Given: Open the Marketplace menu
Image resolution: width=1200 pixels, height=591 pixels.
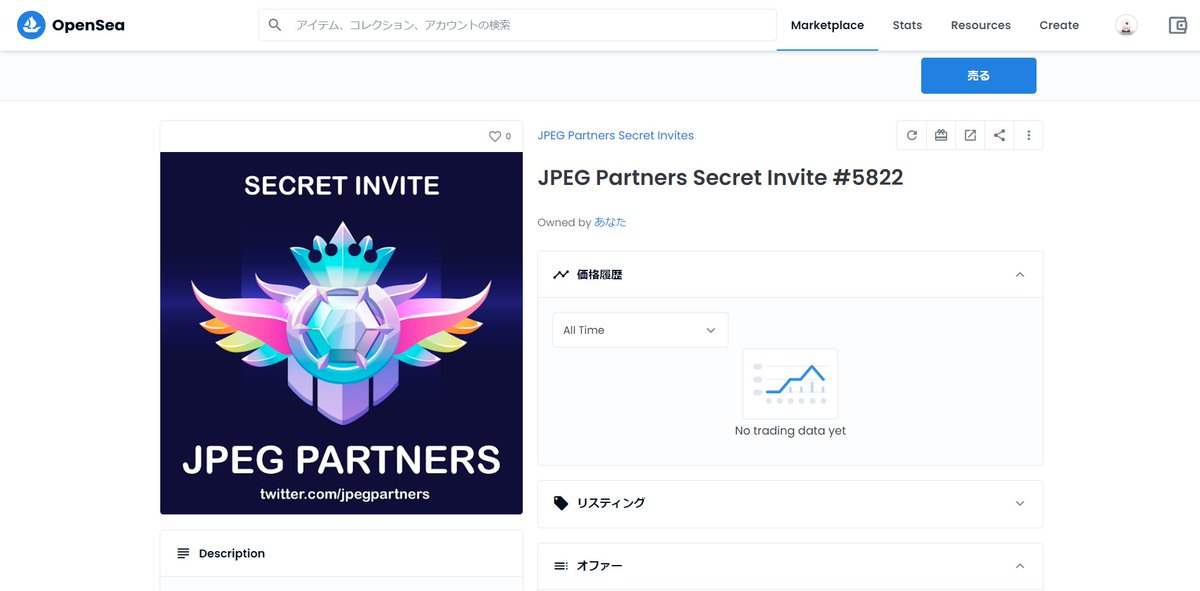Looking at the screenshot, I should [x=827, y=26].
